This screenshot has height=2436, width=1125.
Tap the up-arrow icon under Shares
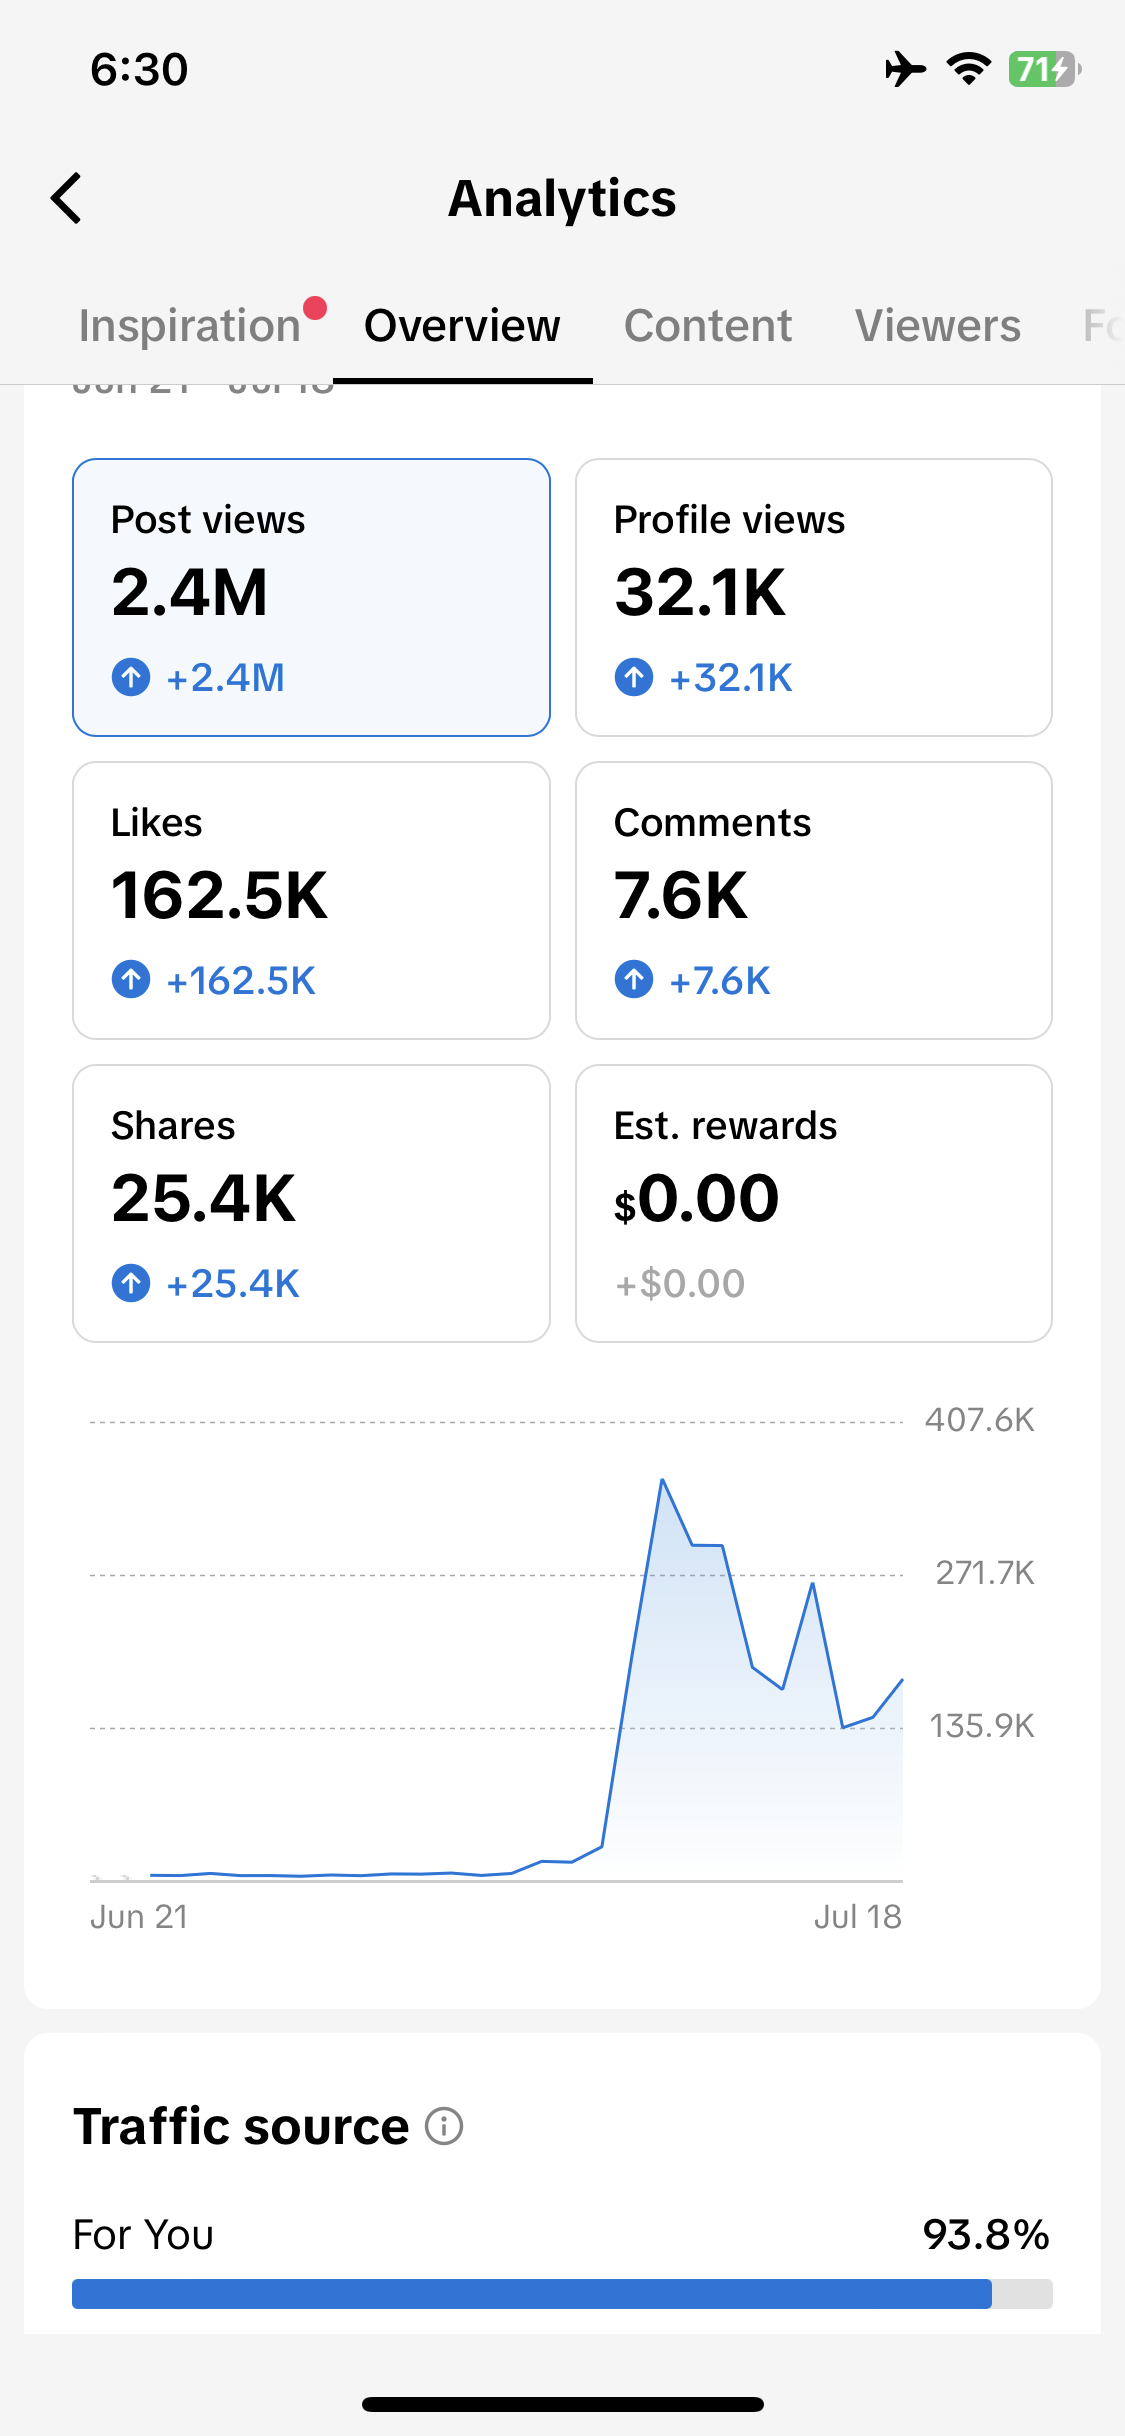[131, 1283]
